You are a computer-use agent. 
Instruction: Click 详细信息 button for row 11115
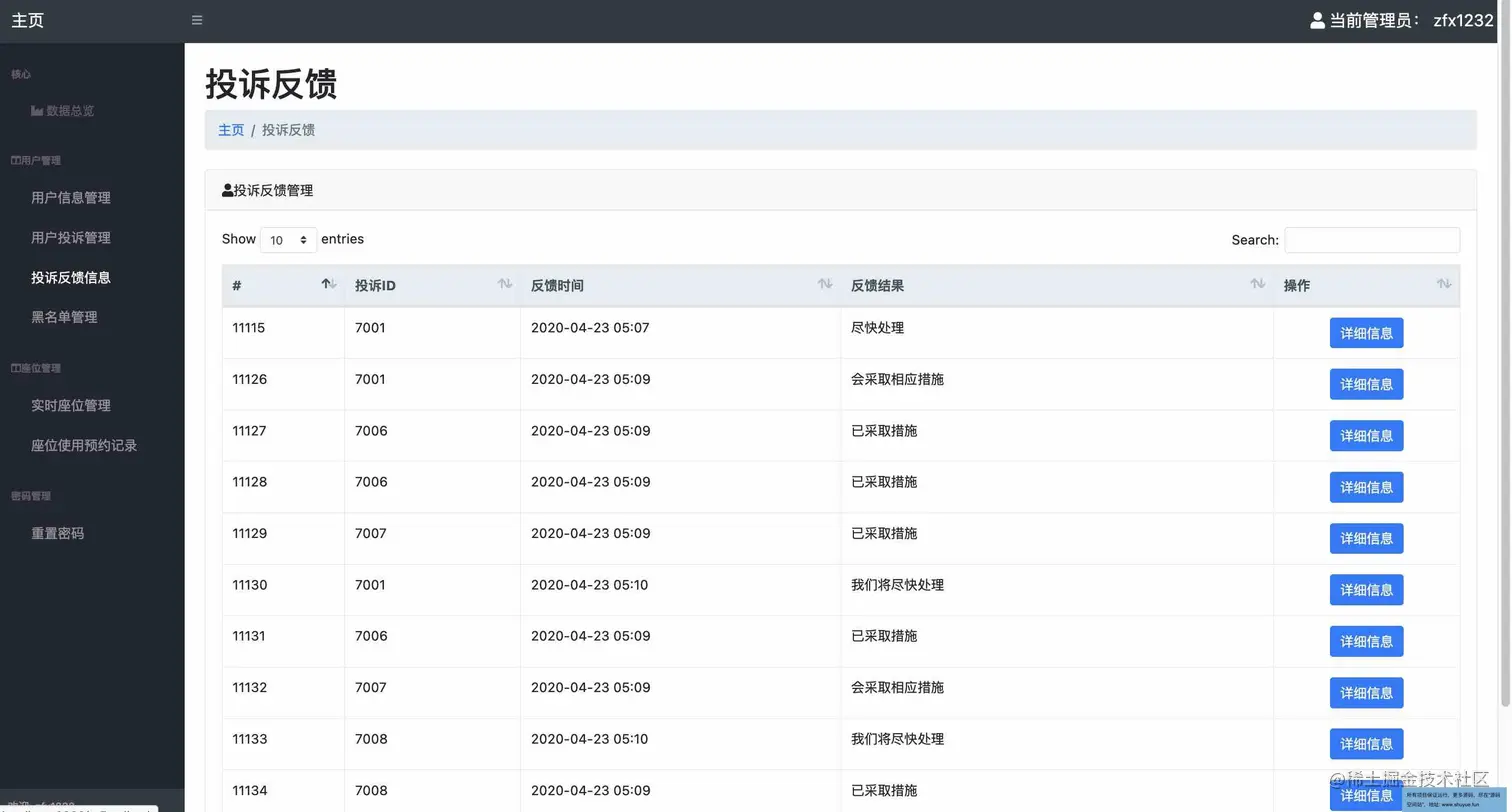pos(1366,333)
